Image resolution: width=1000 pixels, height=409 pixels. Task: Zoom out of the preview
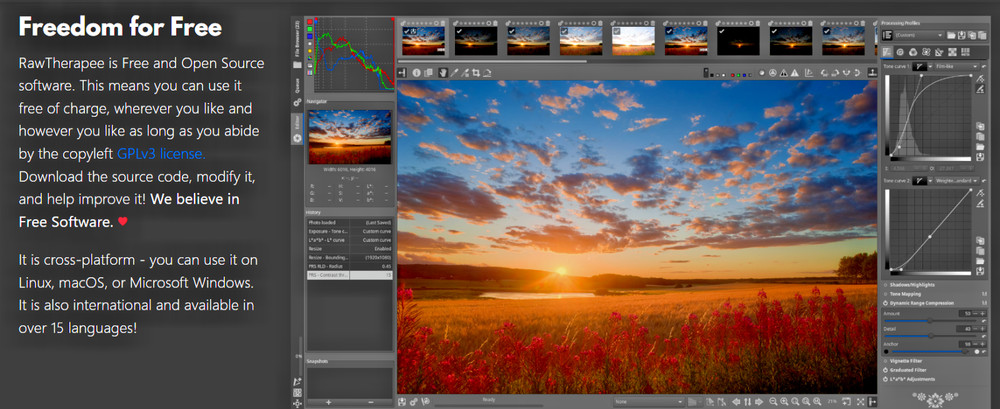[773, 402]
